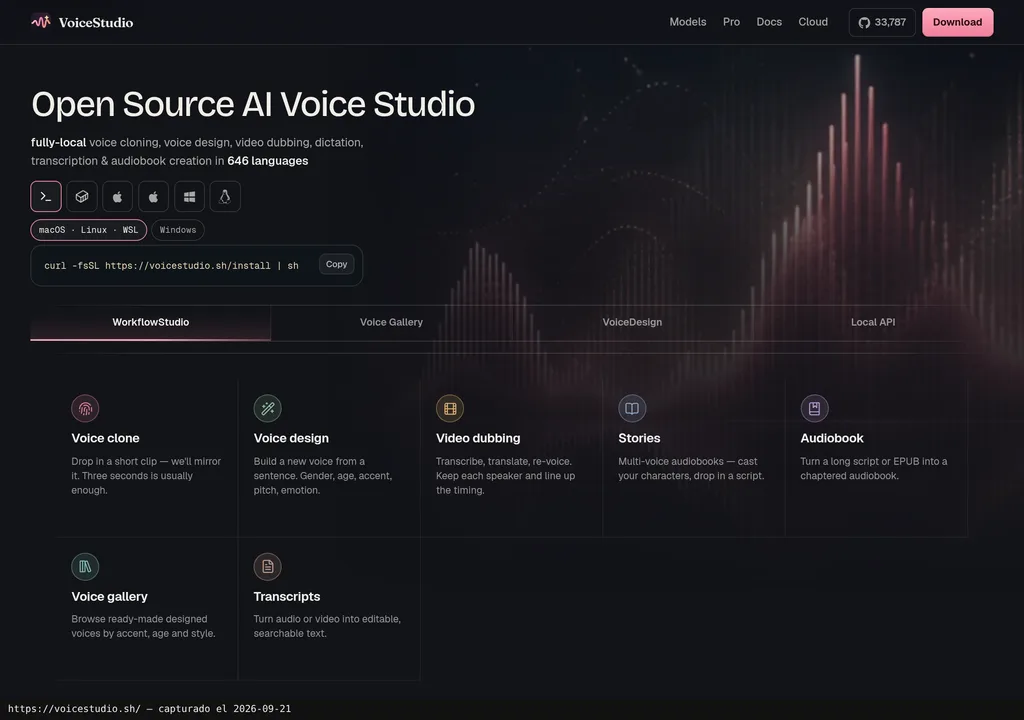Switch to the Local API tab
Image resolution: width=1024 pixels, height=720 pixels.
coord(872,322)
